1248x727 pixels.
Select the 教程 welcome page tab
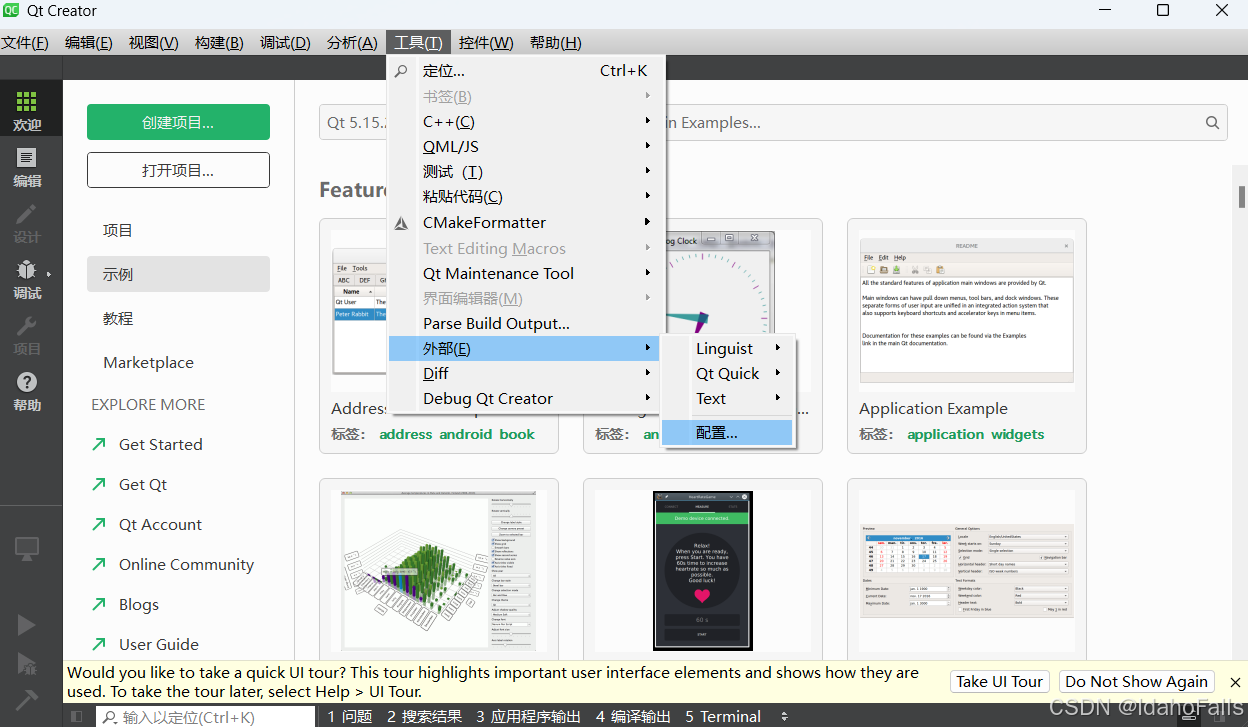pos(178,318)
